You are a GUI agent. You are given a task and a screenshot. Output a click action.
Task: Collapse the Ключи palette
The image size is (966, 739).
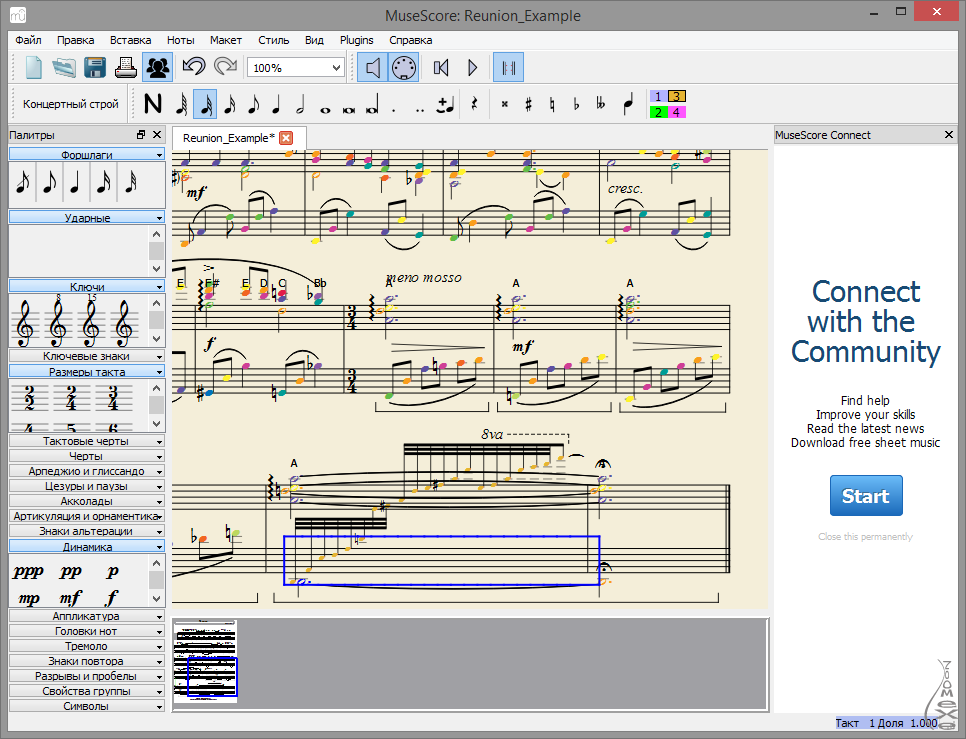click(87, 286)
